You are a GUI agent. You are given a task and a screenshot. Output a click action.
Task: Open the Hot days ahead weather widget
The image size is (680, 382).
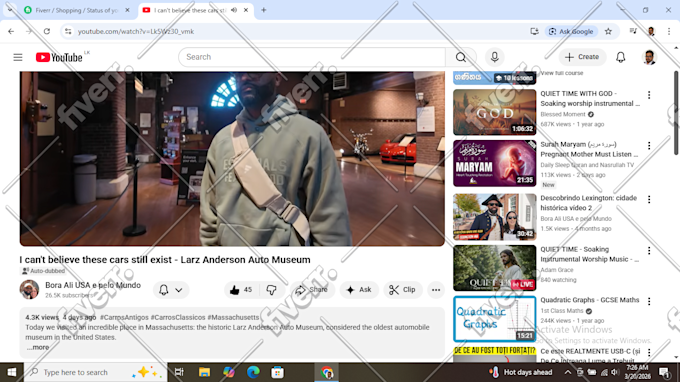pos(520,372)
